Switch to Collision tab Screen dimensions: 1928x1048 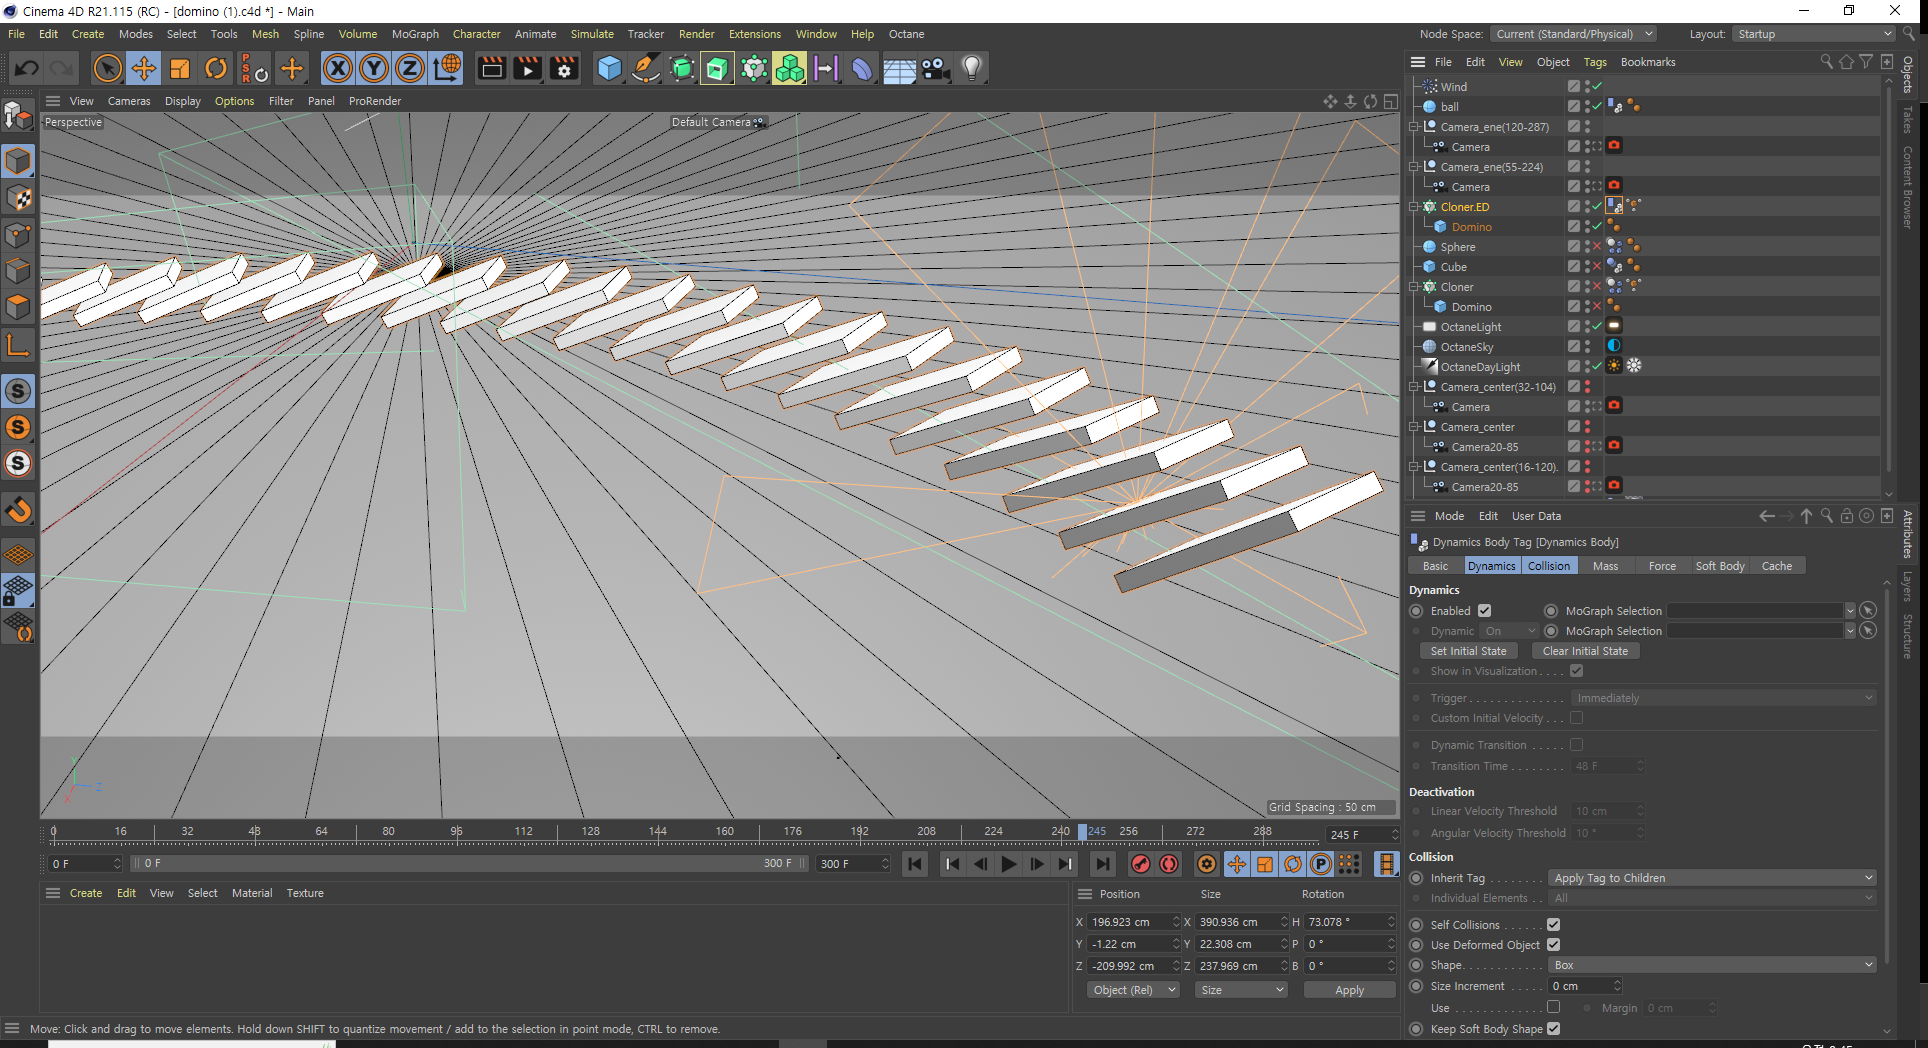1548,566
